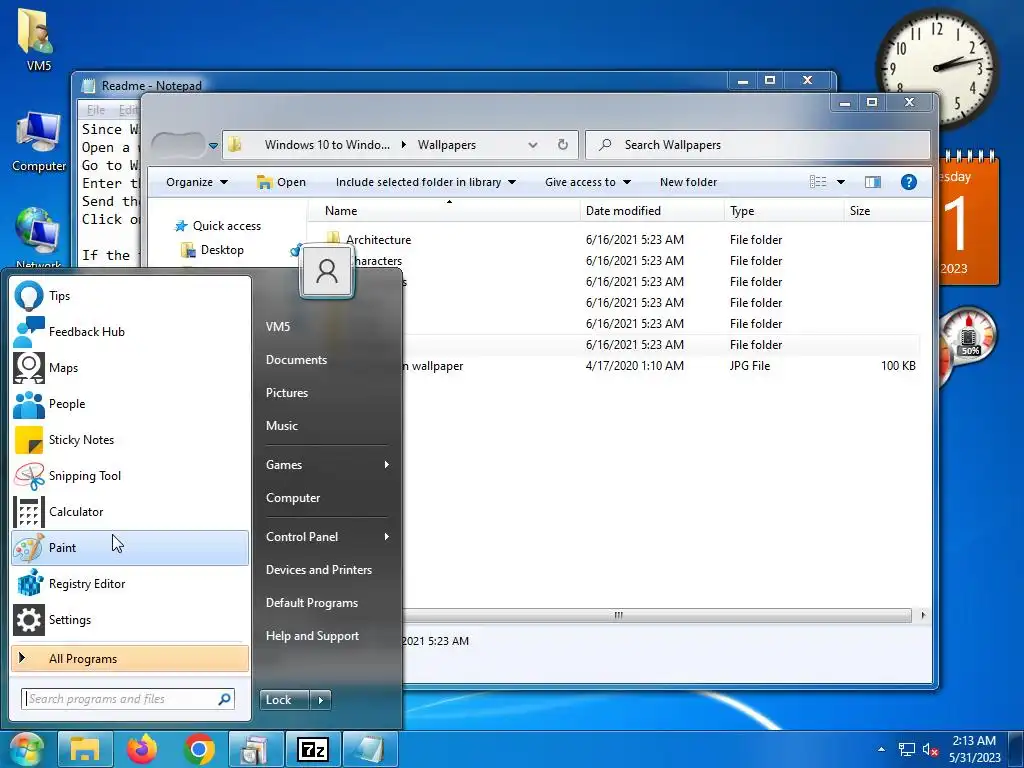Select the Computer desktop icon
The height and width of the screenshot is (768, 1024).
pos(39,142)
